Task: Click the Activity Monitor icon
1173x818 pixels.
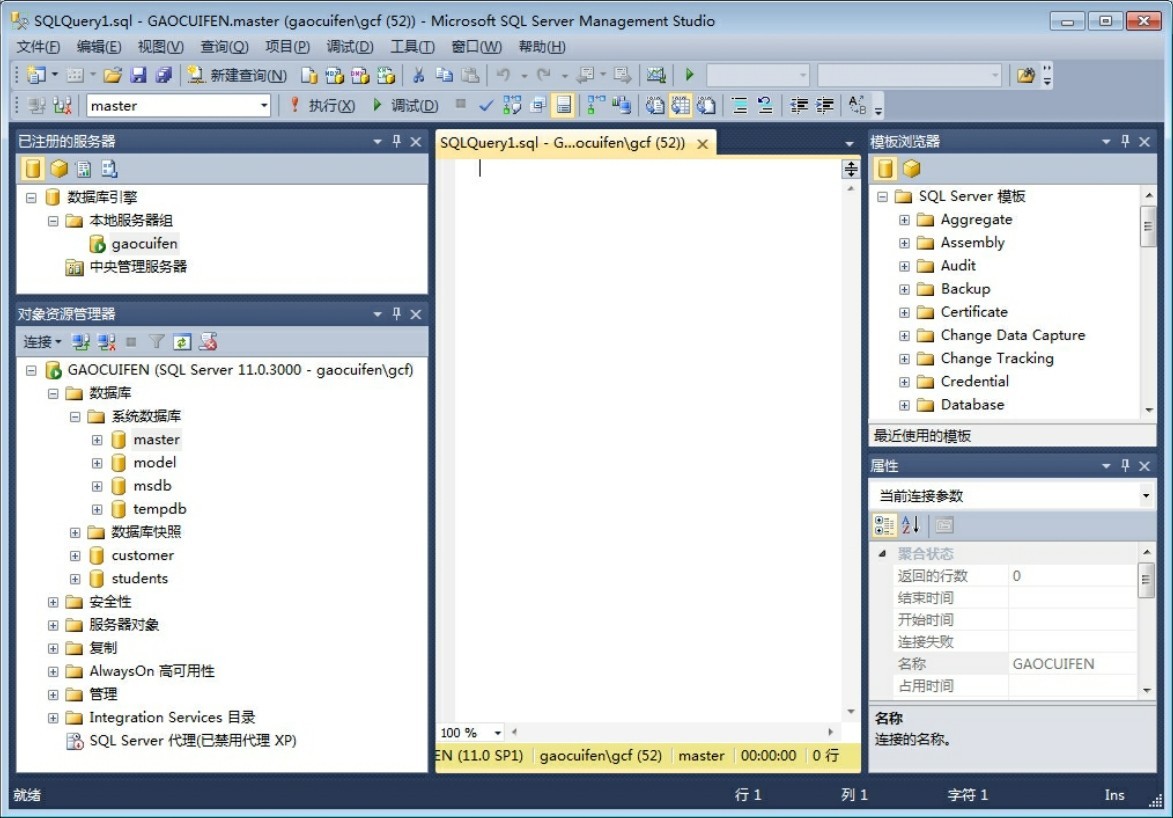Action: tap(656, 75)
